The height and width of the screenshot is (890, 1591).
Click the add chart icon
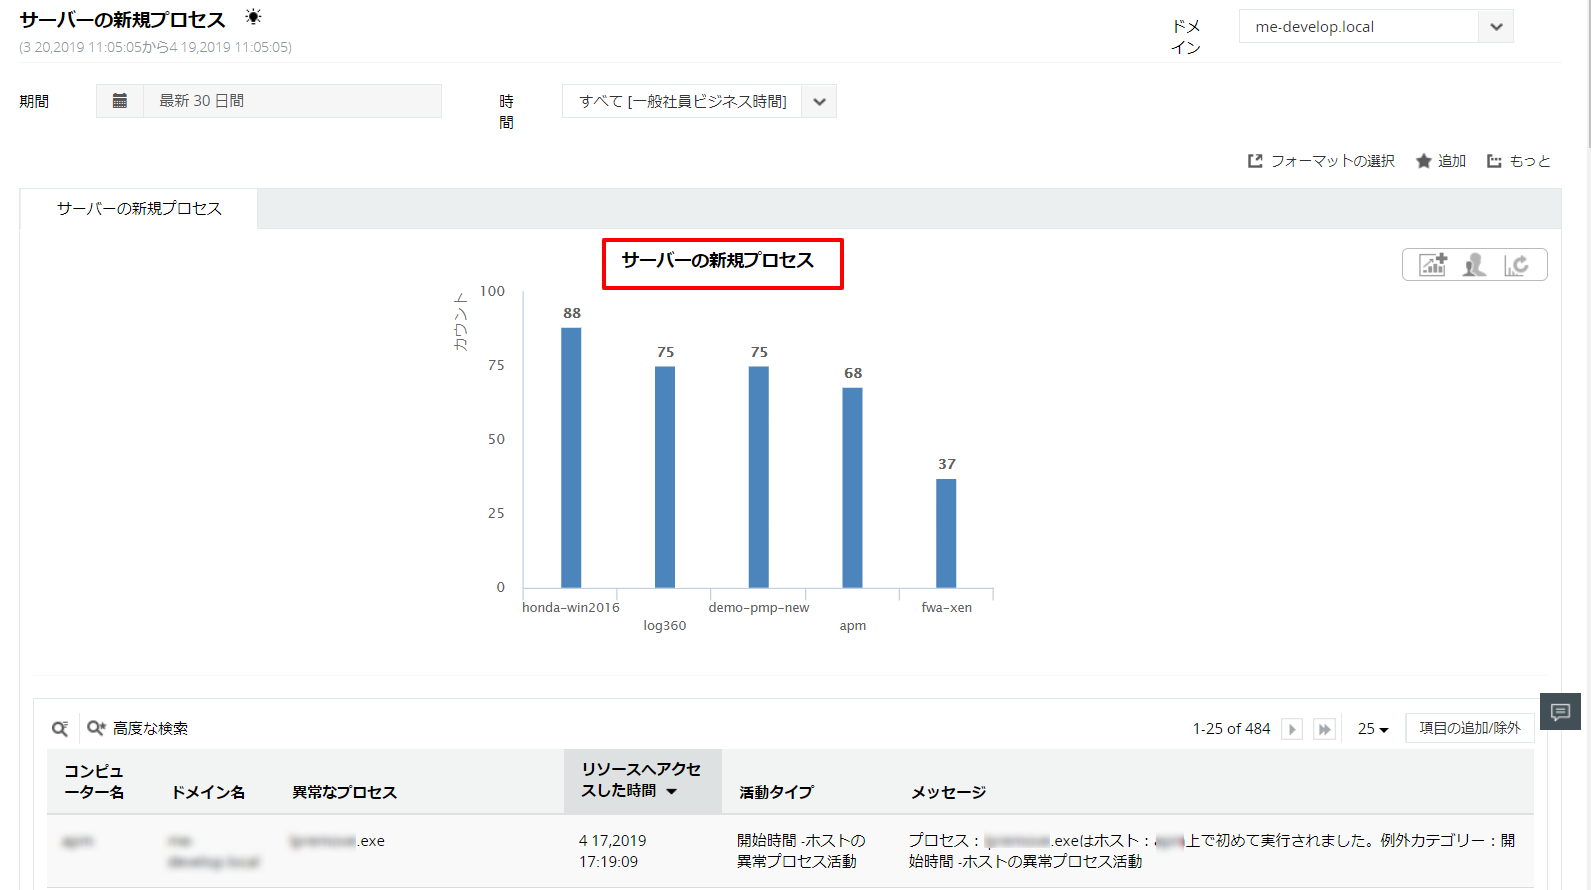[1433, 265]
